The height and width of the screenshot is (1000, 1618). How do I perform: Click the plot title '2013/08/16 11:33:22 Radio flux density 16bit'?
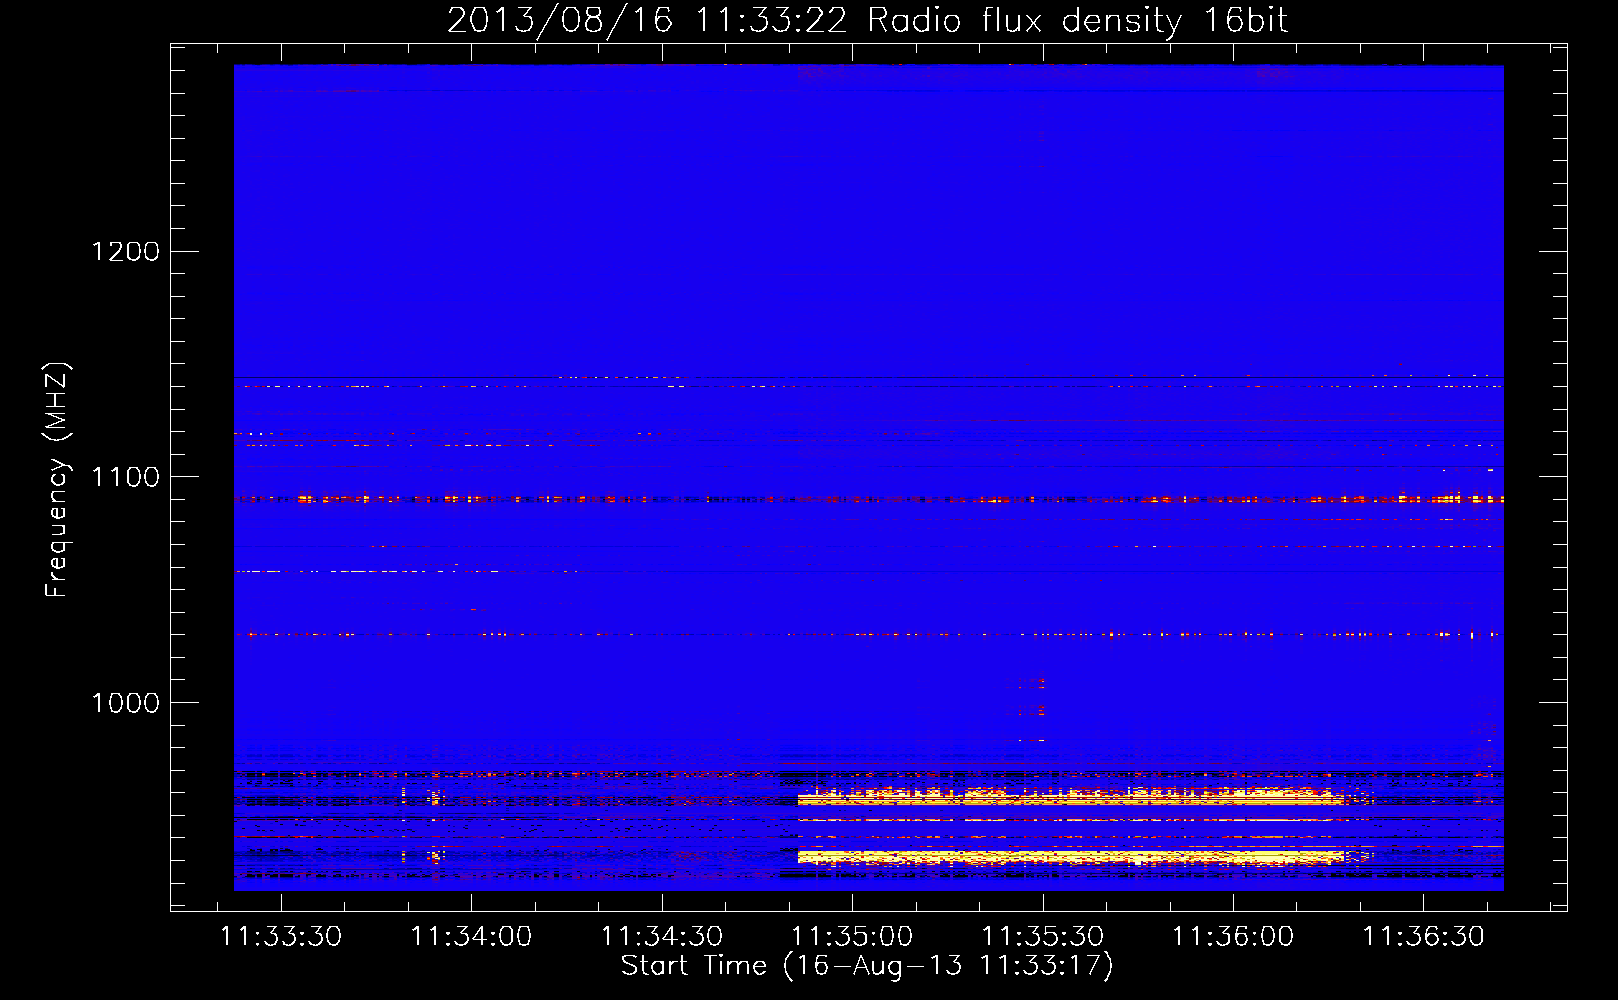point(867,20)
